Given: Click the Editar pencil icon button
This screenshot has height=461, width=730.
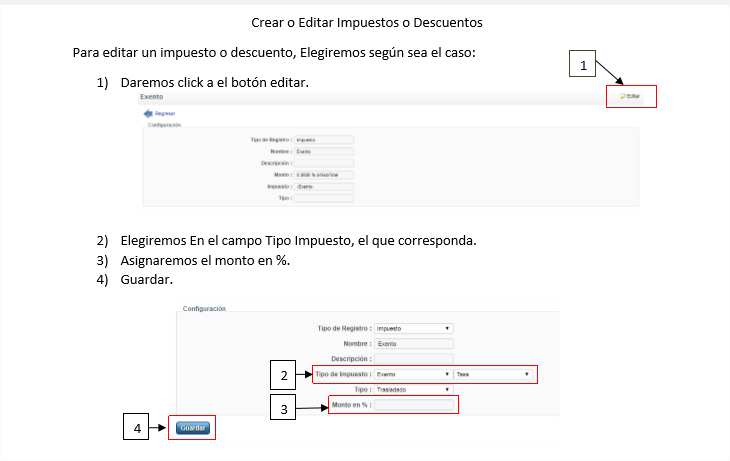Looking at the screenshot, I should coord(630,96).
